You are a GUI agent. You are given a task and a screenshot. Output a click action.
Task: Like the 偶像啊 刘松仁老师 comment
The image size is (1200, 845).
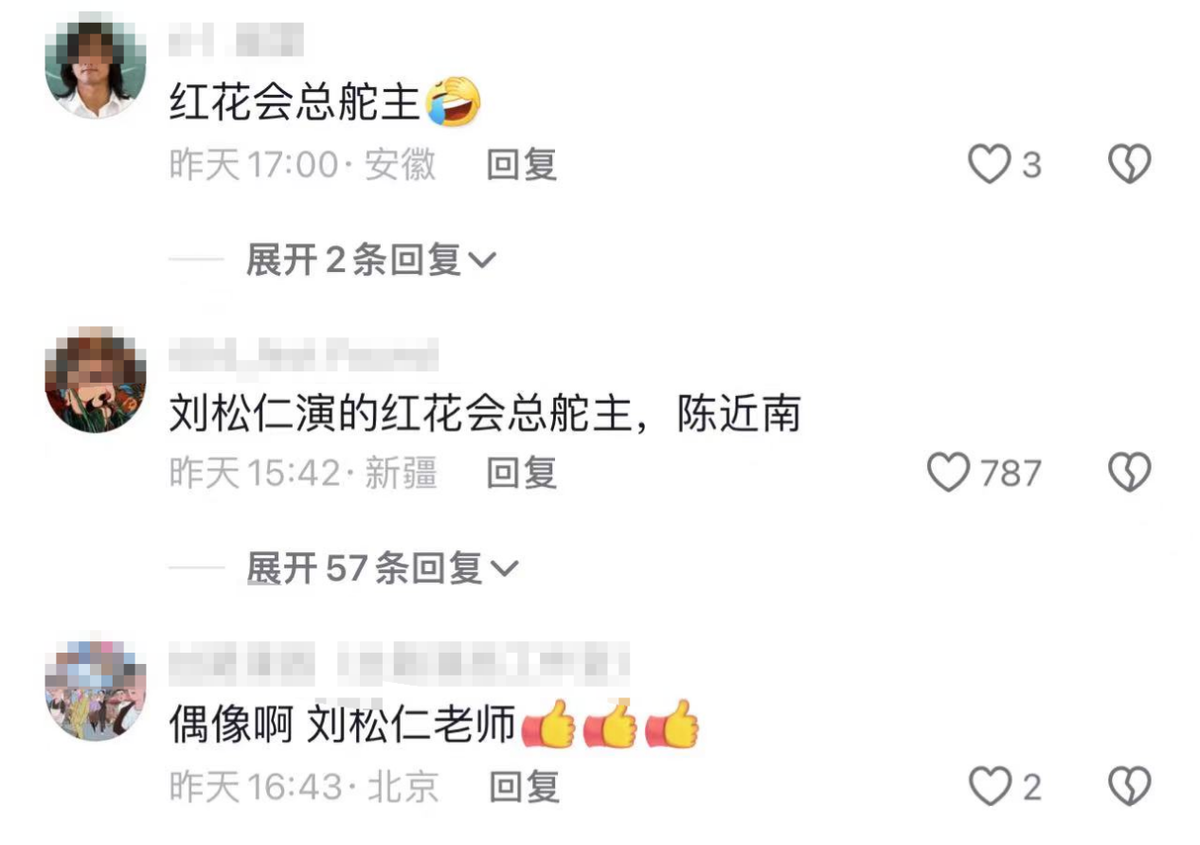pyautogui.click(x=990, y=787)
